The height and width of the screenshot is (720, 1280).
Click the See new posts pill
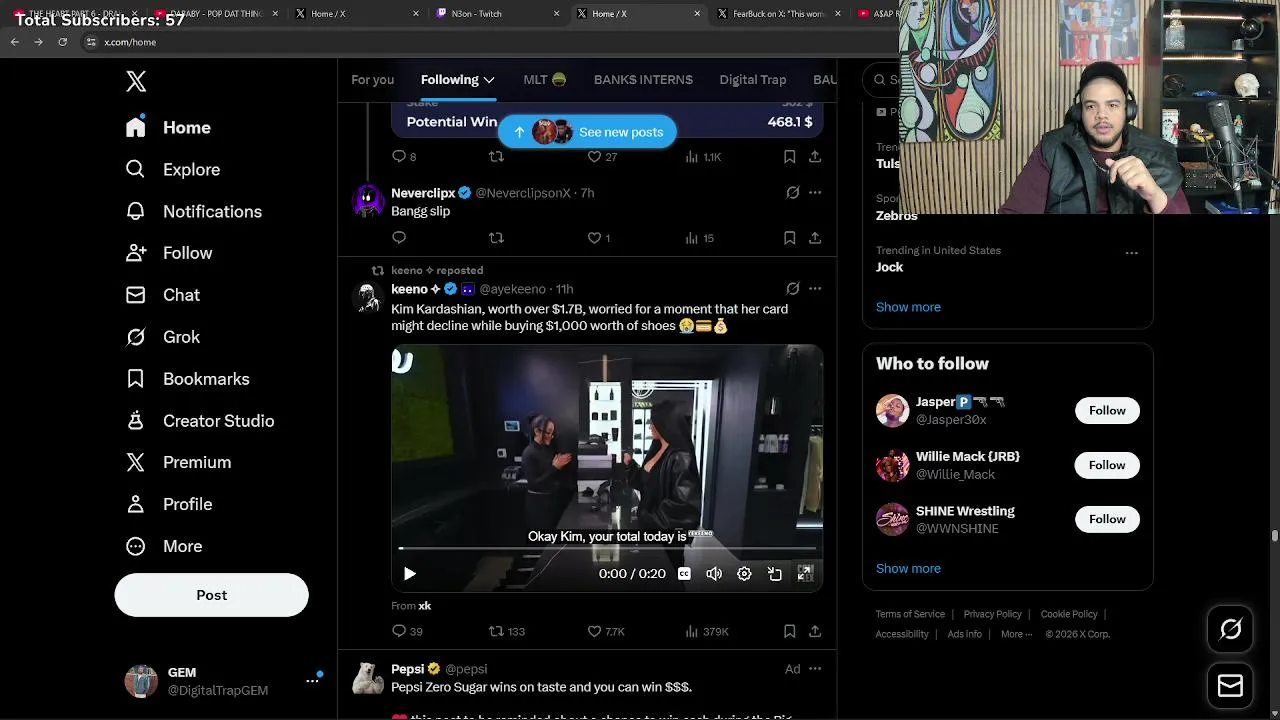coord(588,132)
